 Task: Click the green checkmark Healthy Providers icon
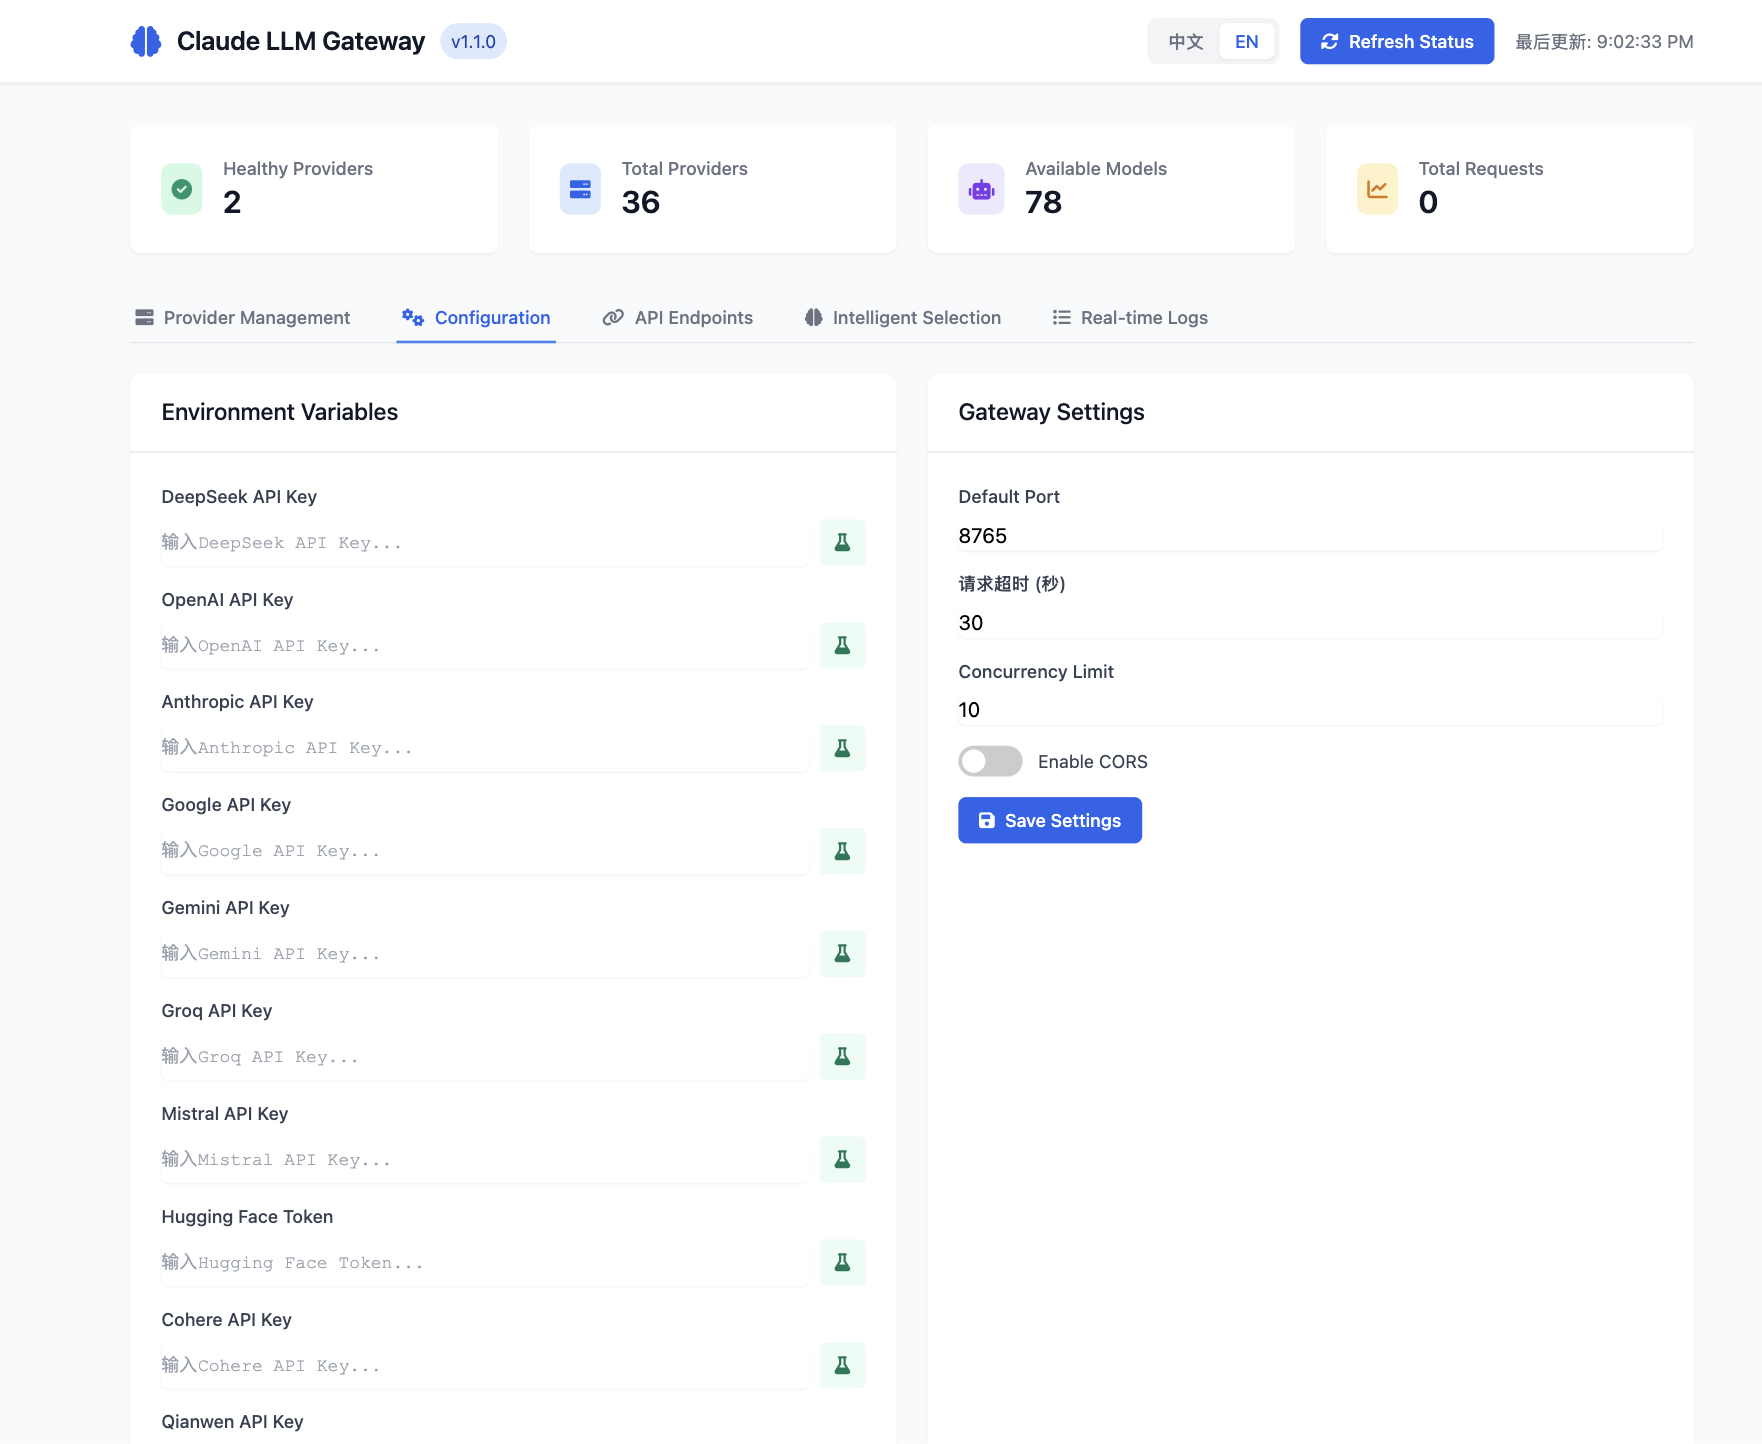point(182,189)
